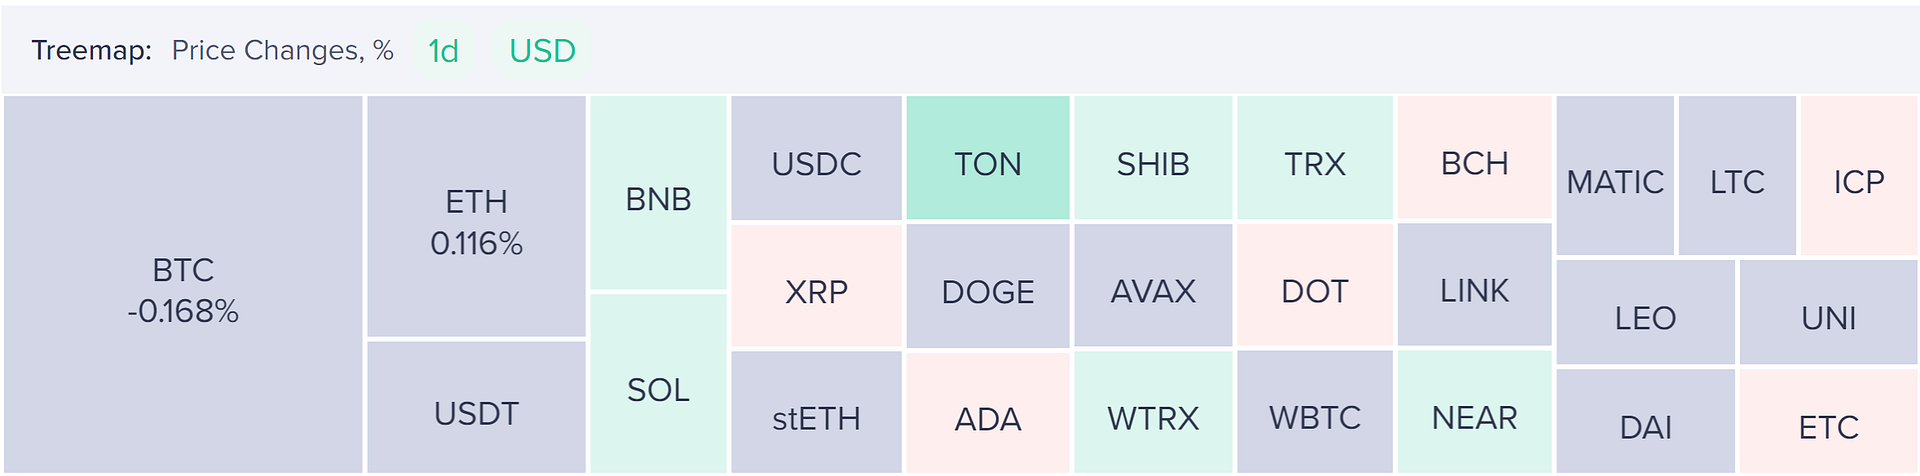Select the MATIC tile
The width and height of the screenshot is (1920, 476).
click(x=1615, y=176)
